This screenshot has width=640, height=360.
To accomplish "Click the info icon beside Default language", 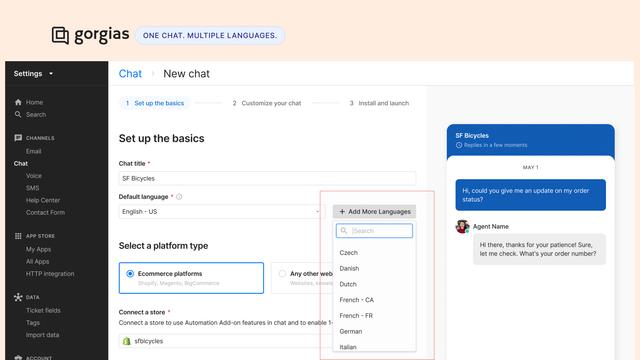I will point(179,197).
